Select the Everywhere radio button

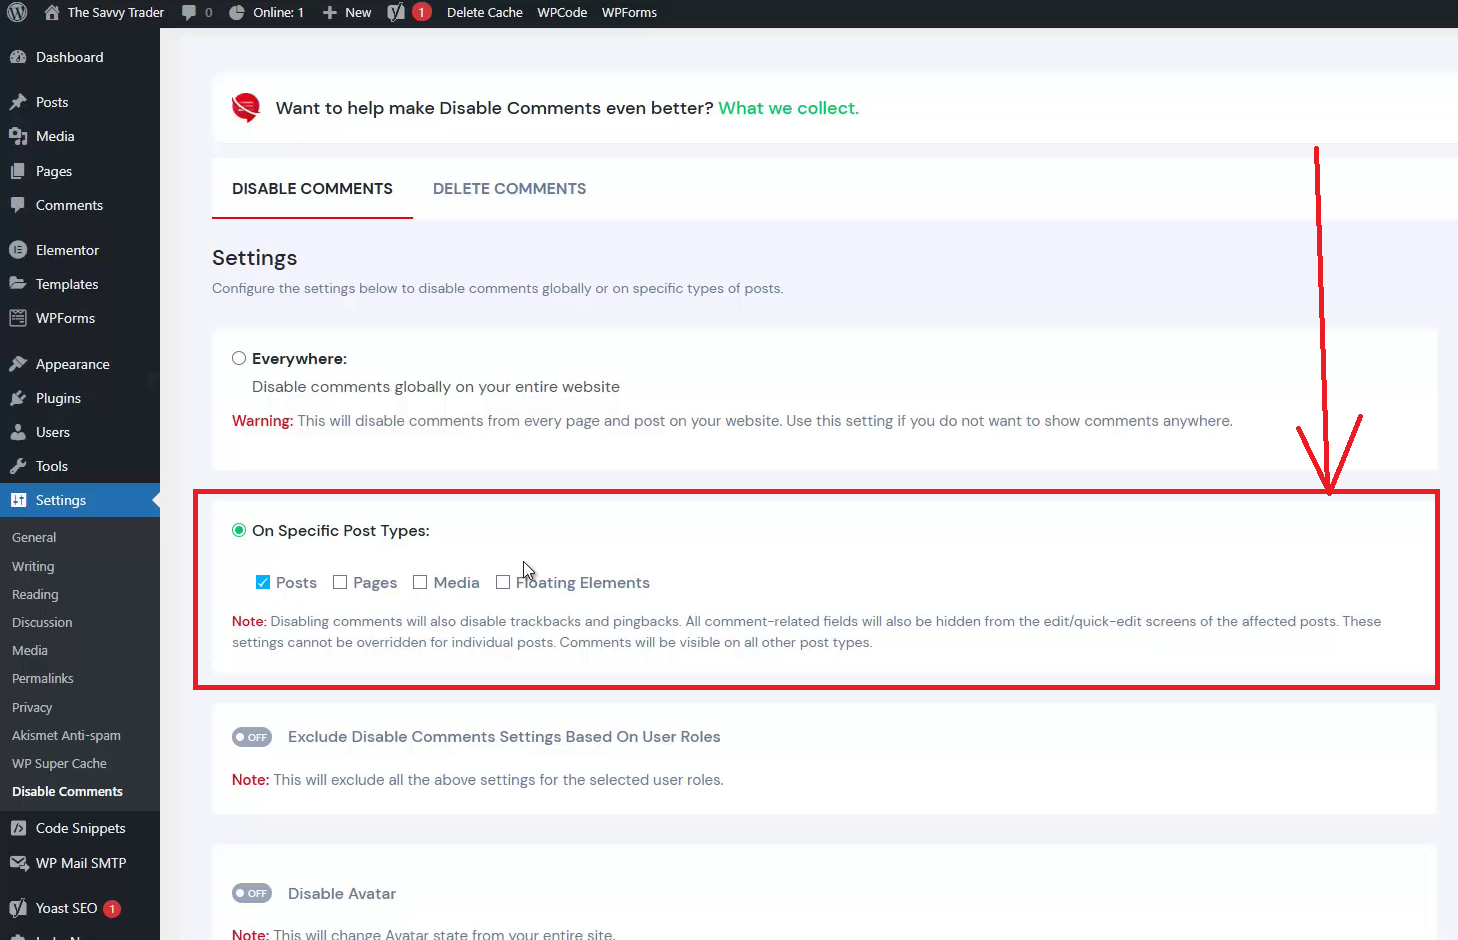point(239,358)
